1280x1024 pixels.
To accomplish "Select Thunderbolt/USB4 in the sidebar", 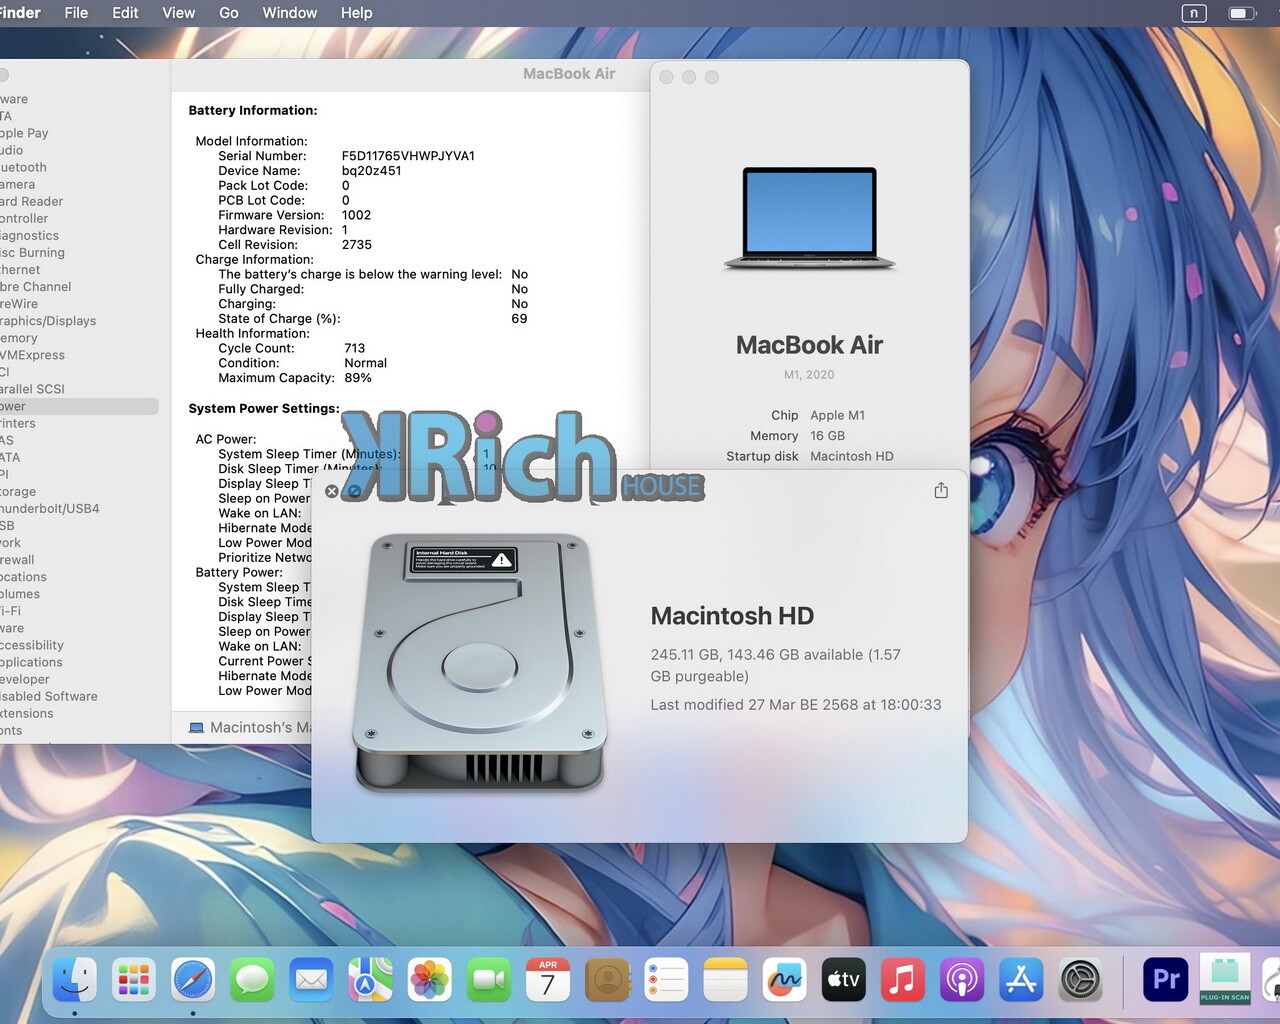I will (x=50, y=508).
